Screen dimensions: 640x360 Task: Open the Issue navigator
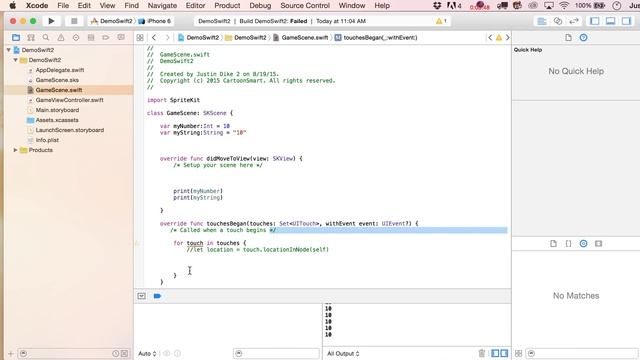(61, 38)
